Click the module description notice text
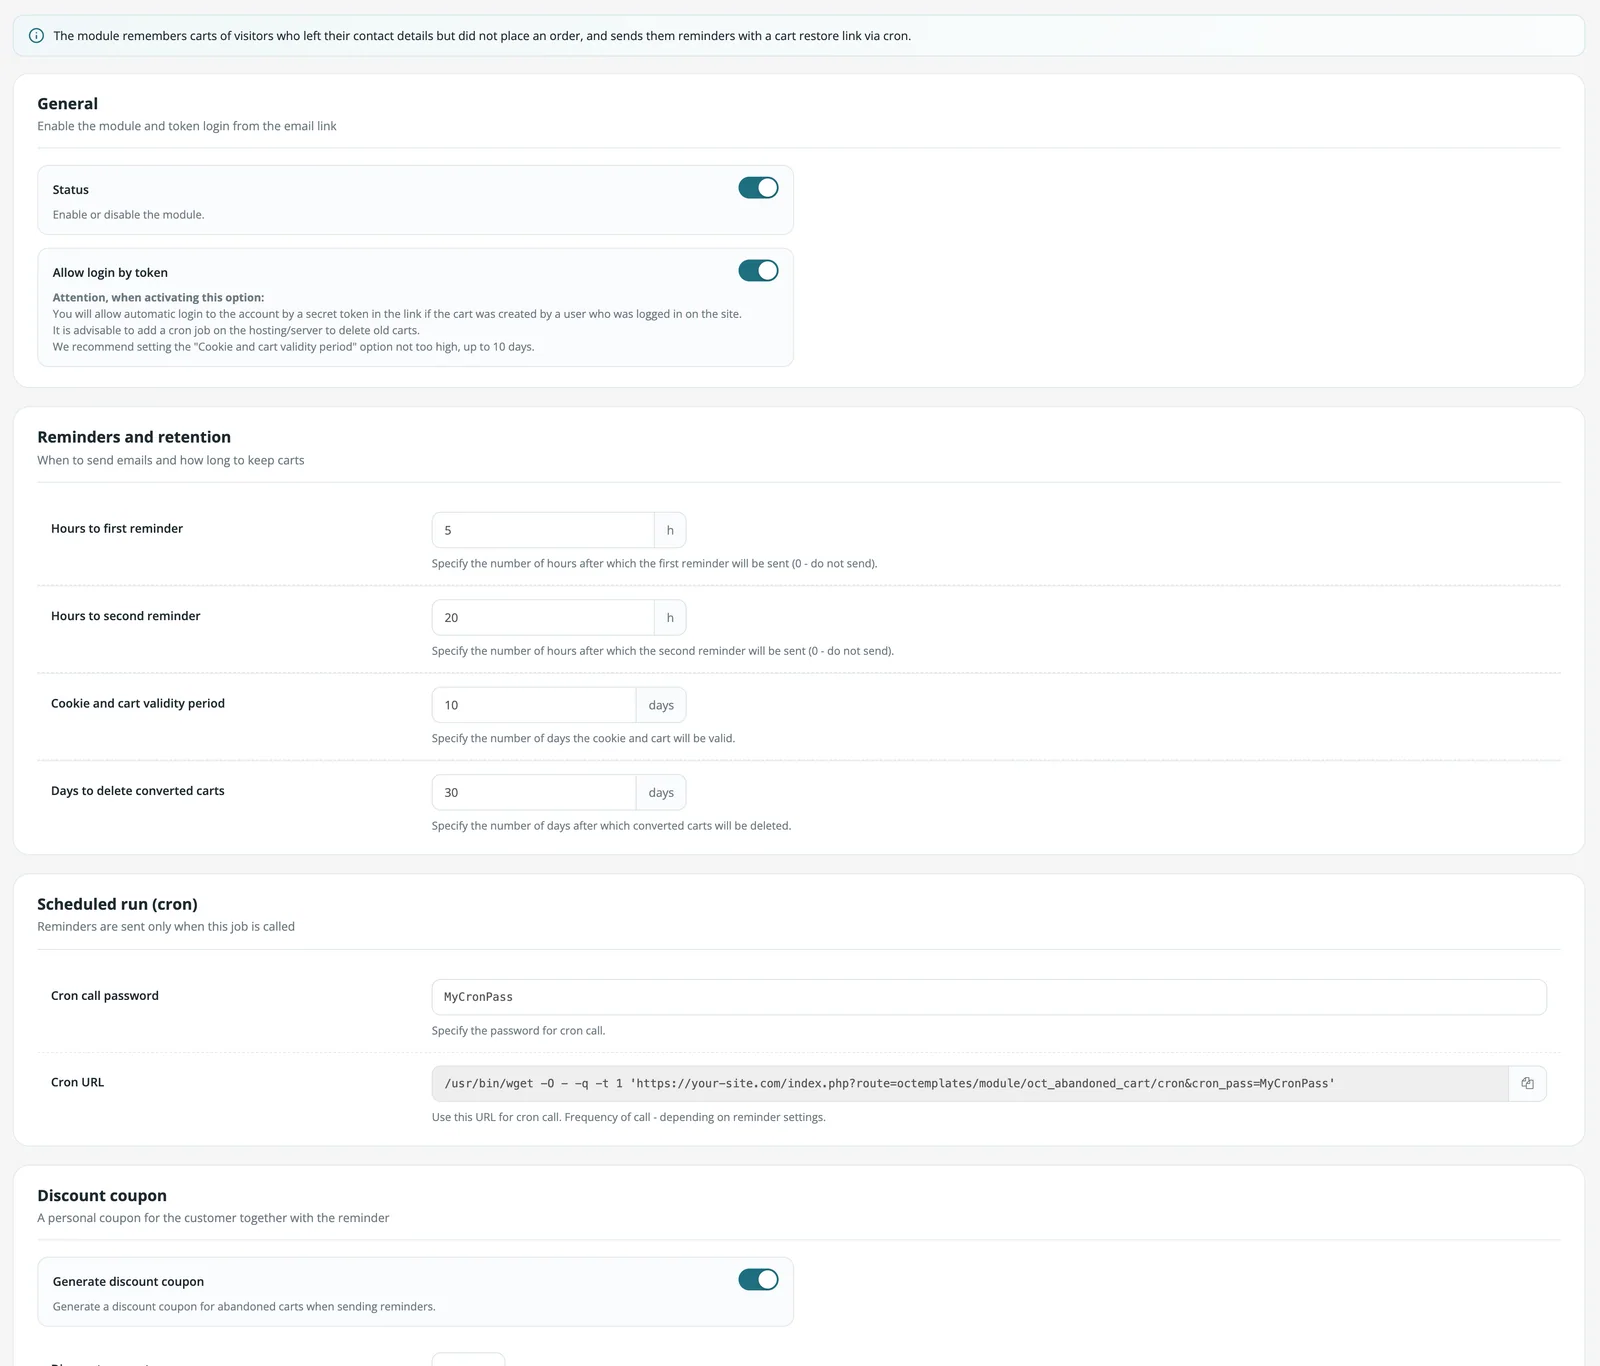This screenshot has height=1366, width=1600. [x=482, y=36]
